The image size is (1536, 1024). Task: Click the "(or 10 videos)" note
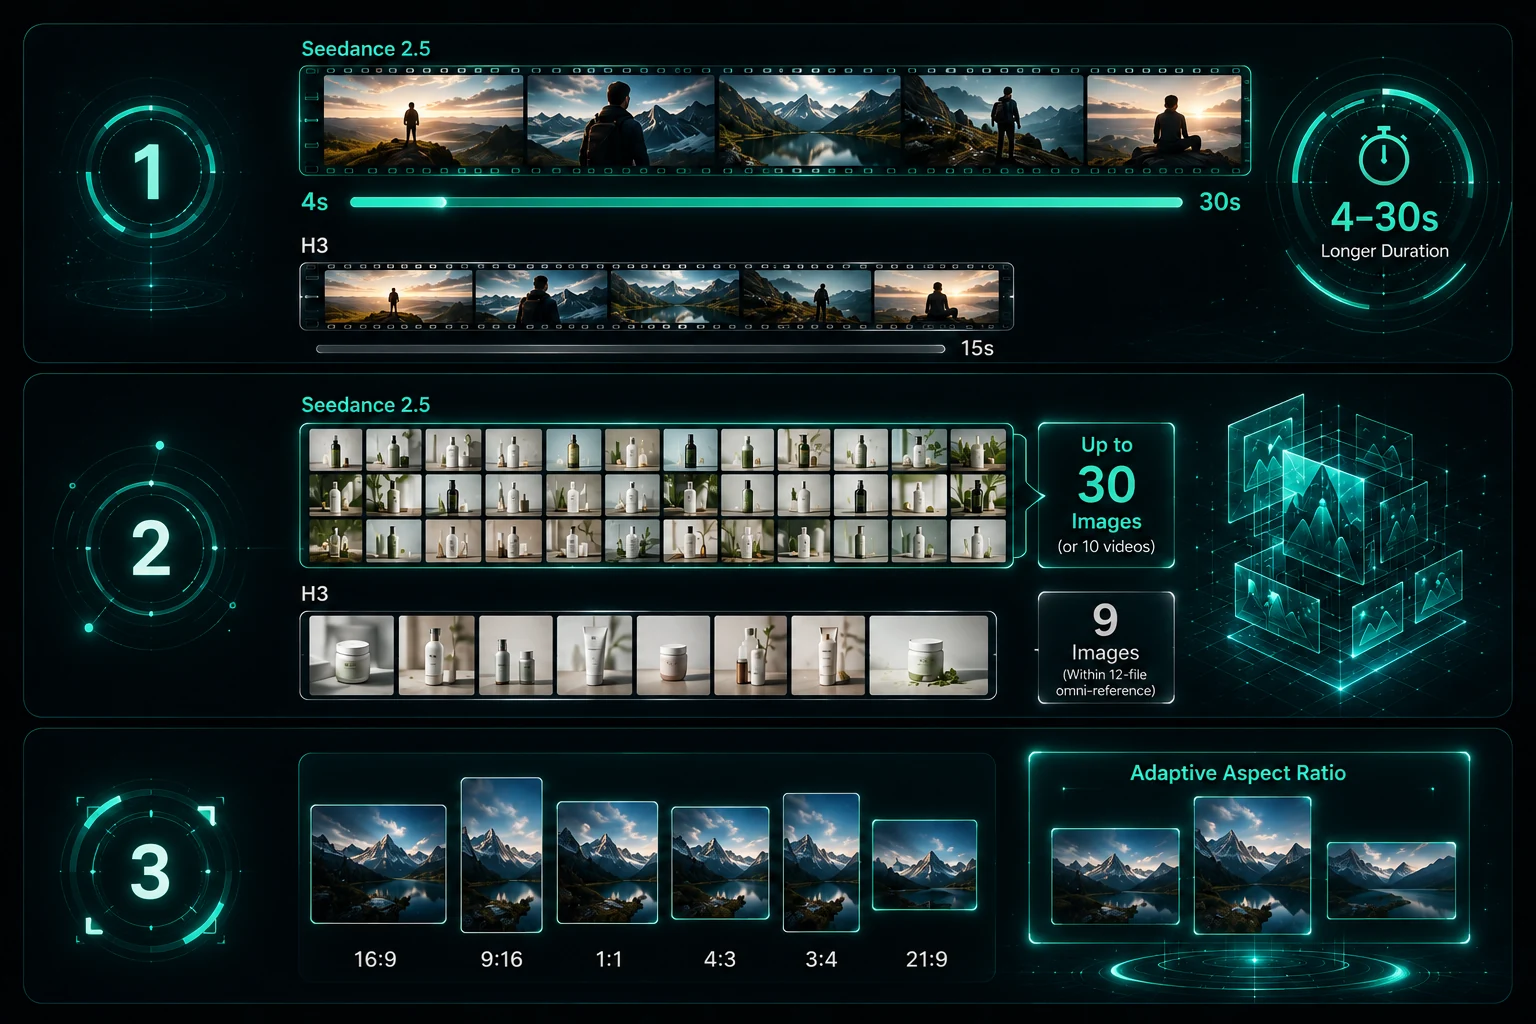[x=1106, y=547]
